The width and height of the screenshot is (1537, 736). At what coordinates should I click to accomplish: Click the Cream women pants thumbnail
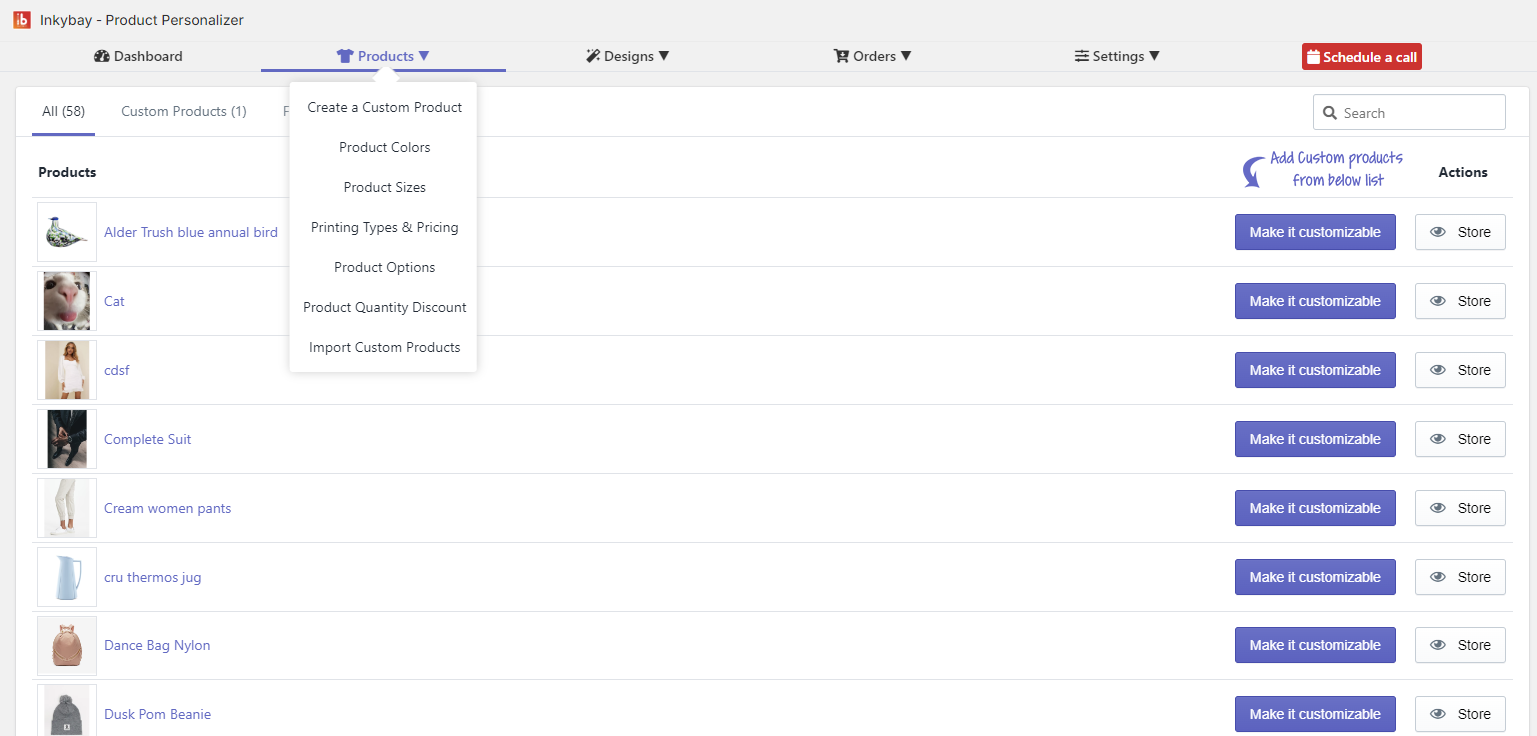pyautogui.click(x=67, y=508)
